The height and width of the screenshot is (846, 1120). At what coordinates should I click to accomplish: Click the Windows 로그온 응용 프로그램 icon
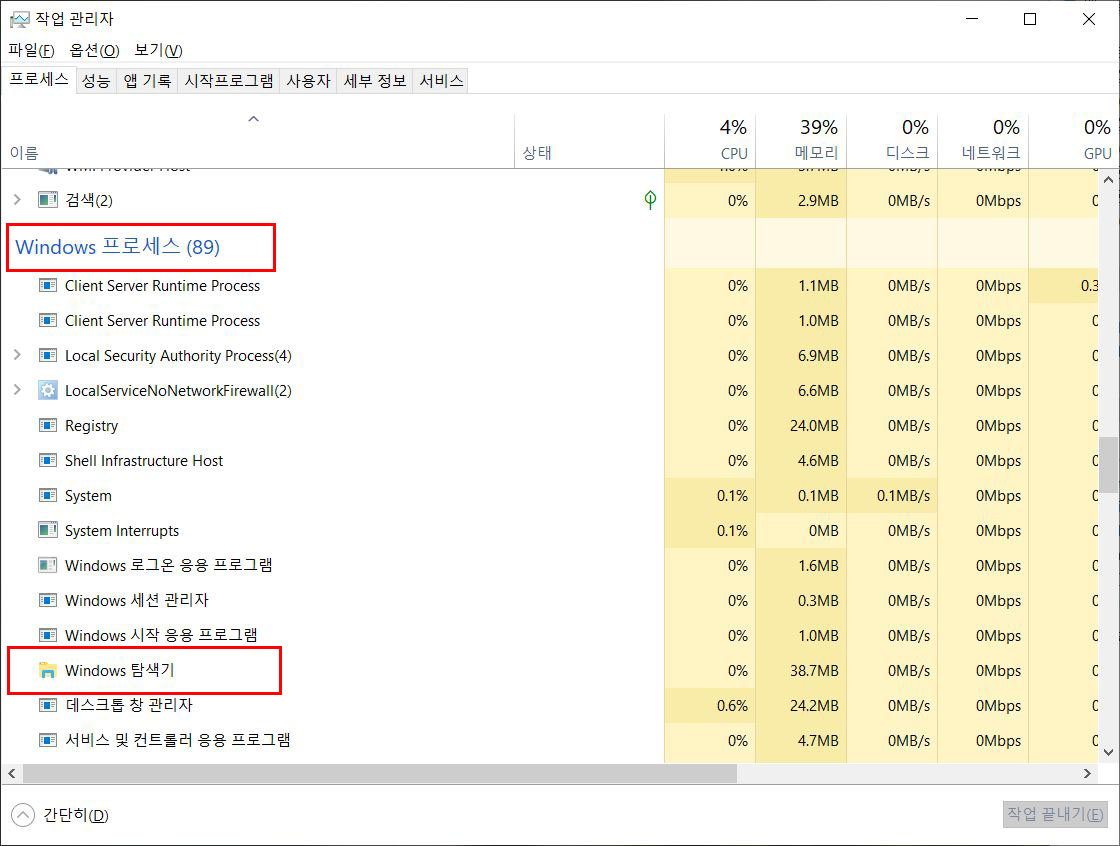tap(48, 565)
